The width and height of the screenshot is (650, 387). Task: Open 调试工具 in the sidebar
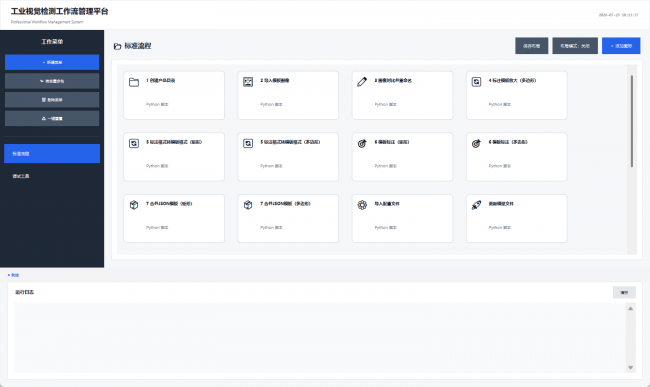[x=52, y=176]
